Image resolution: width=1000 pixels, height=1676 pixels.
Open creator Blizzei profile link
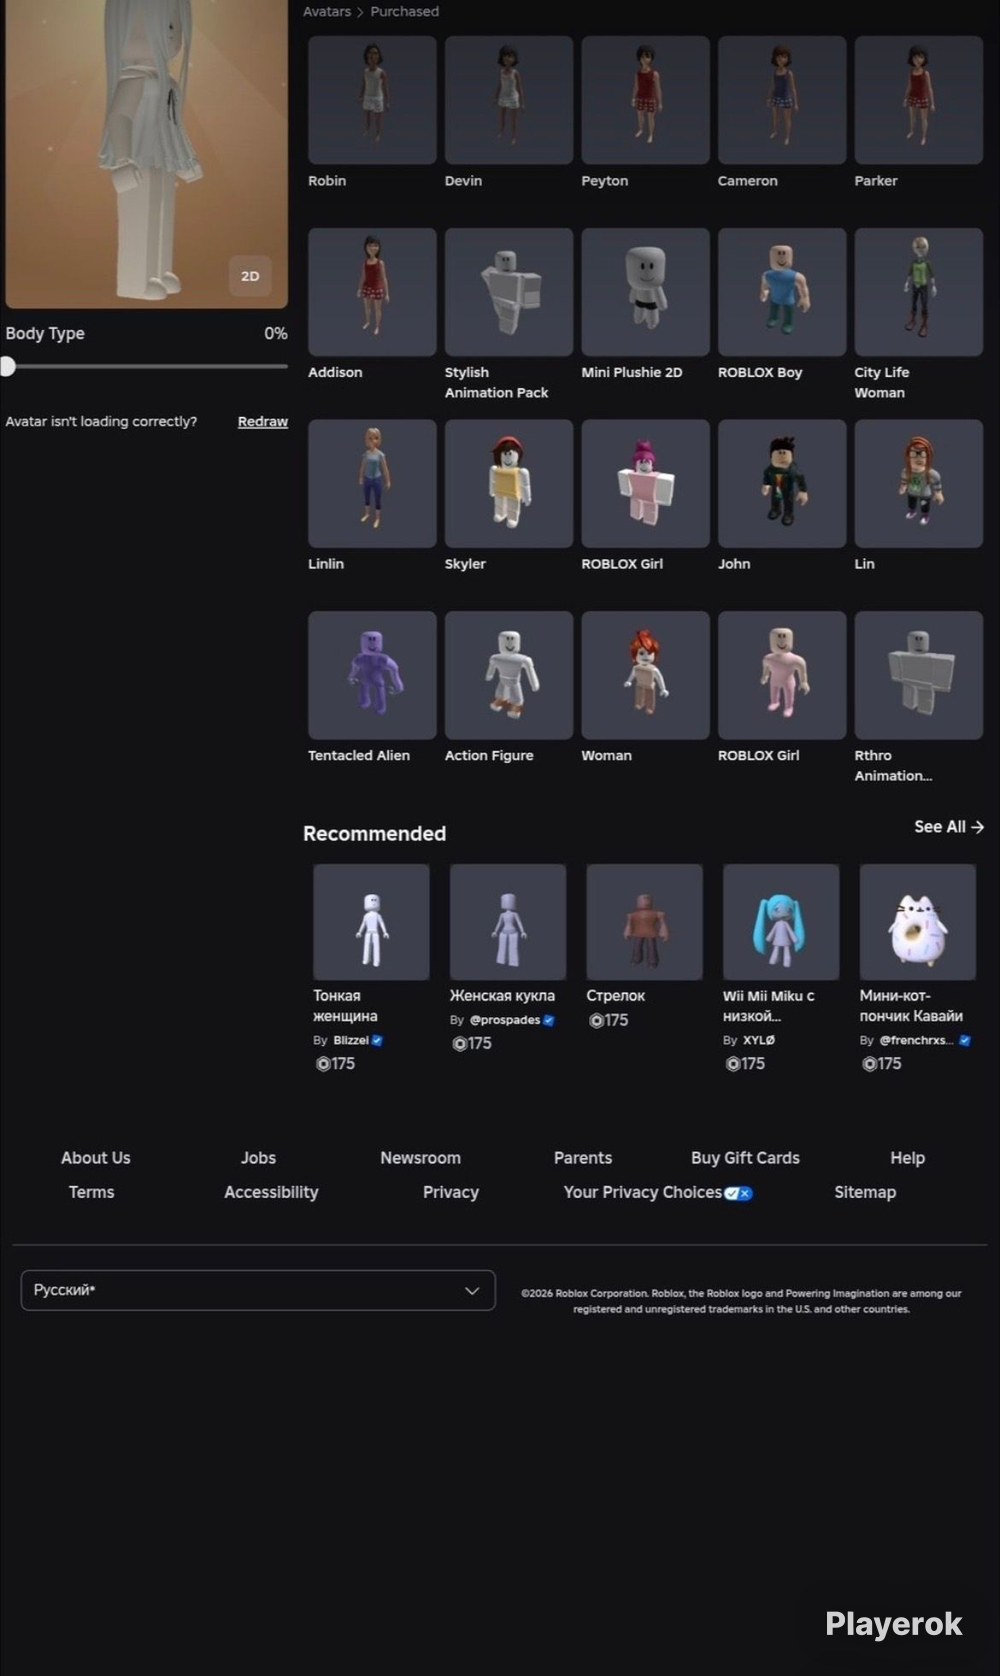[x=351, y=1040]
